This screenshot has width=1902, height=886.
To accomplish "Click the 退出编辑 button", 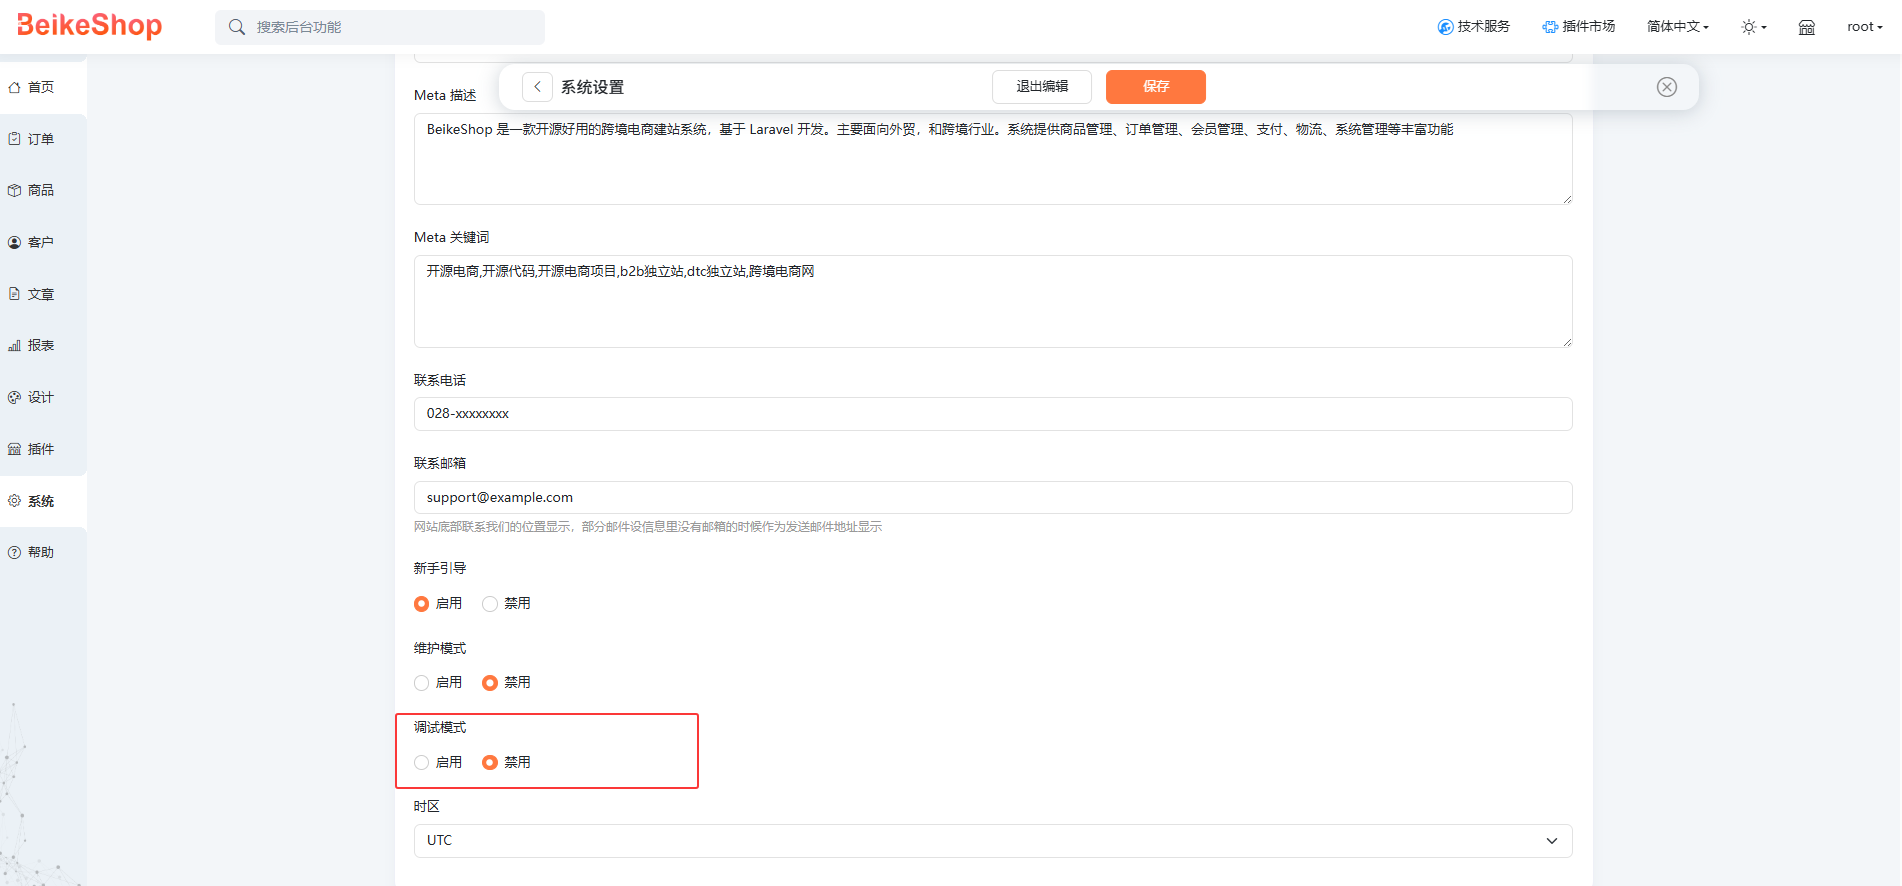I will tap(1041, 87).
